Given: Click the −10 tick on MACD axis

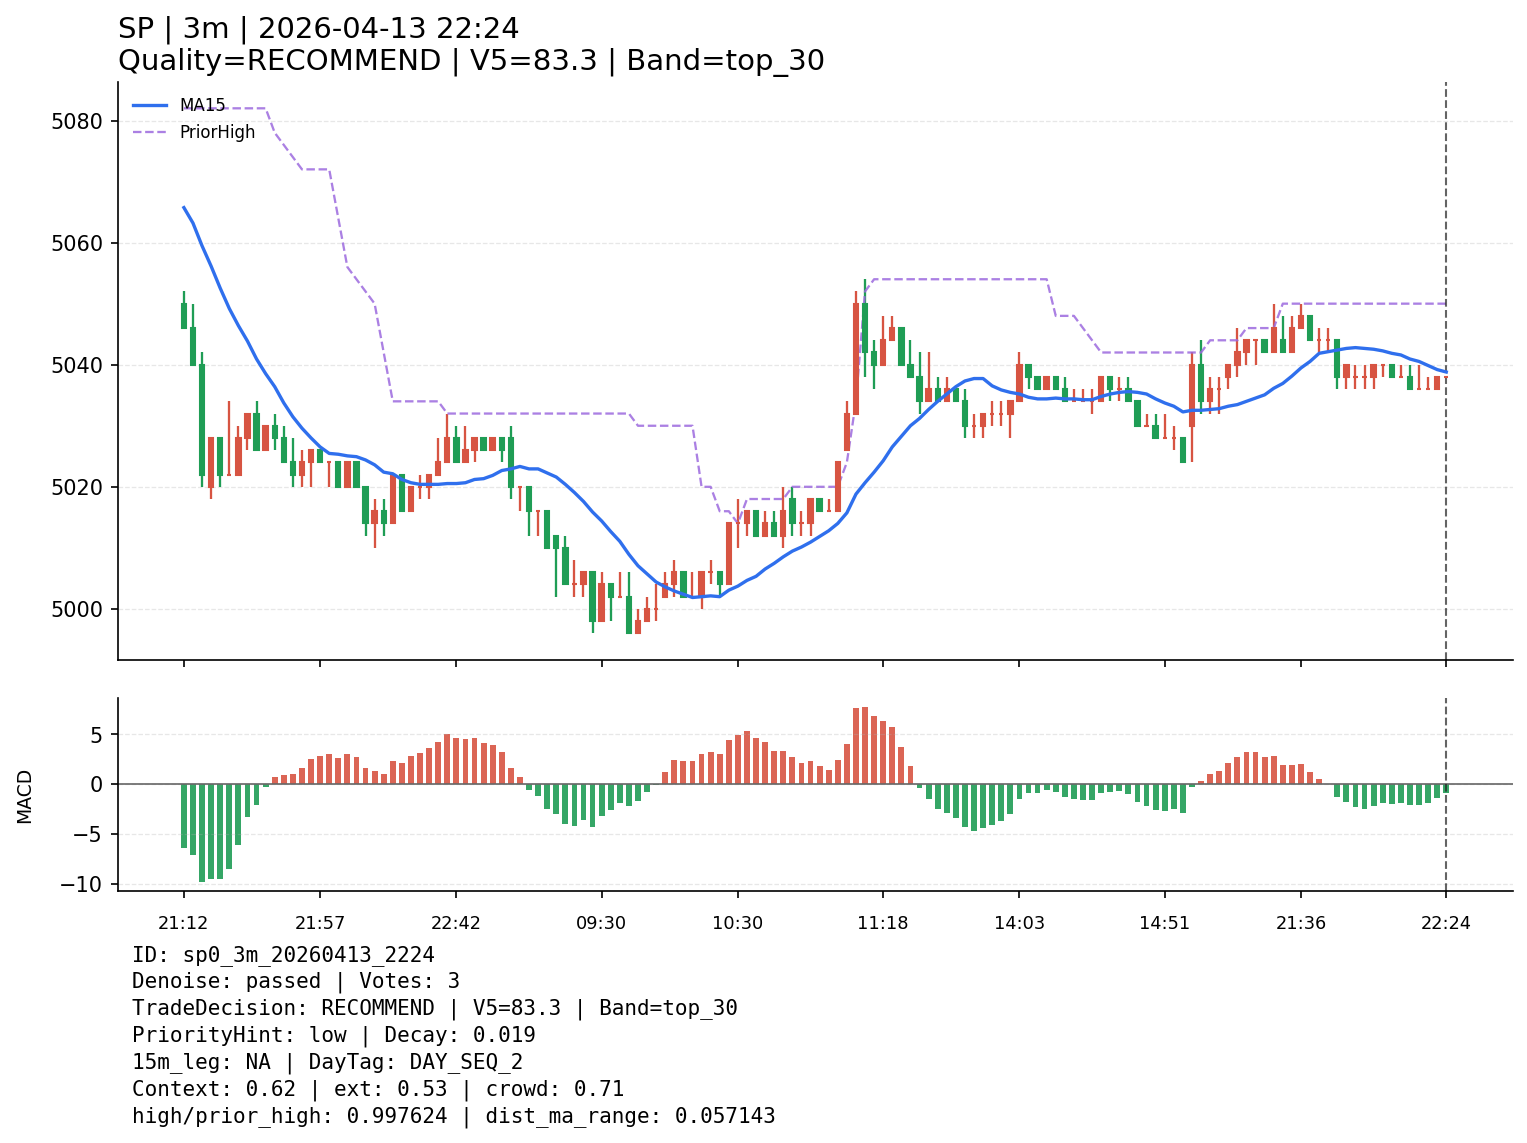Looking at the screenshot, I should pos(82,885).
